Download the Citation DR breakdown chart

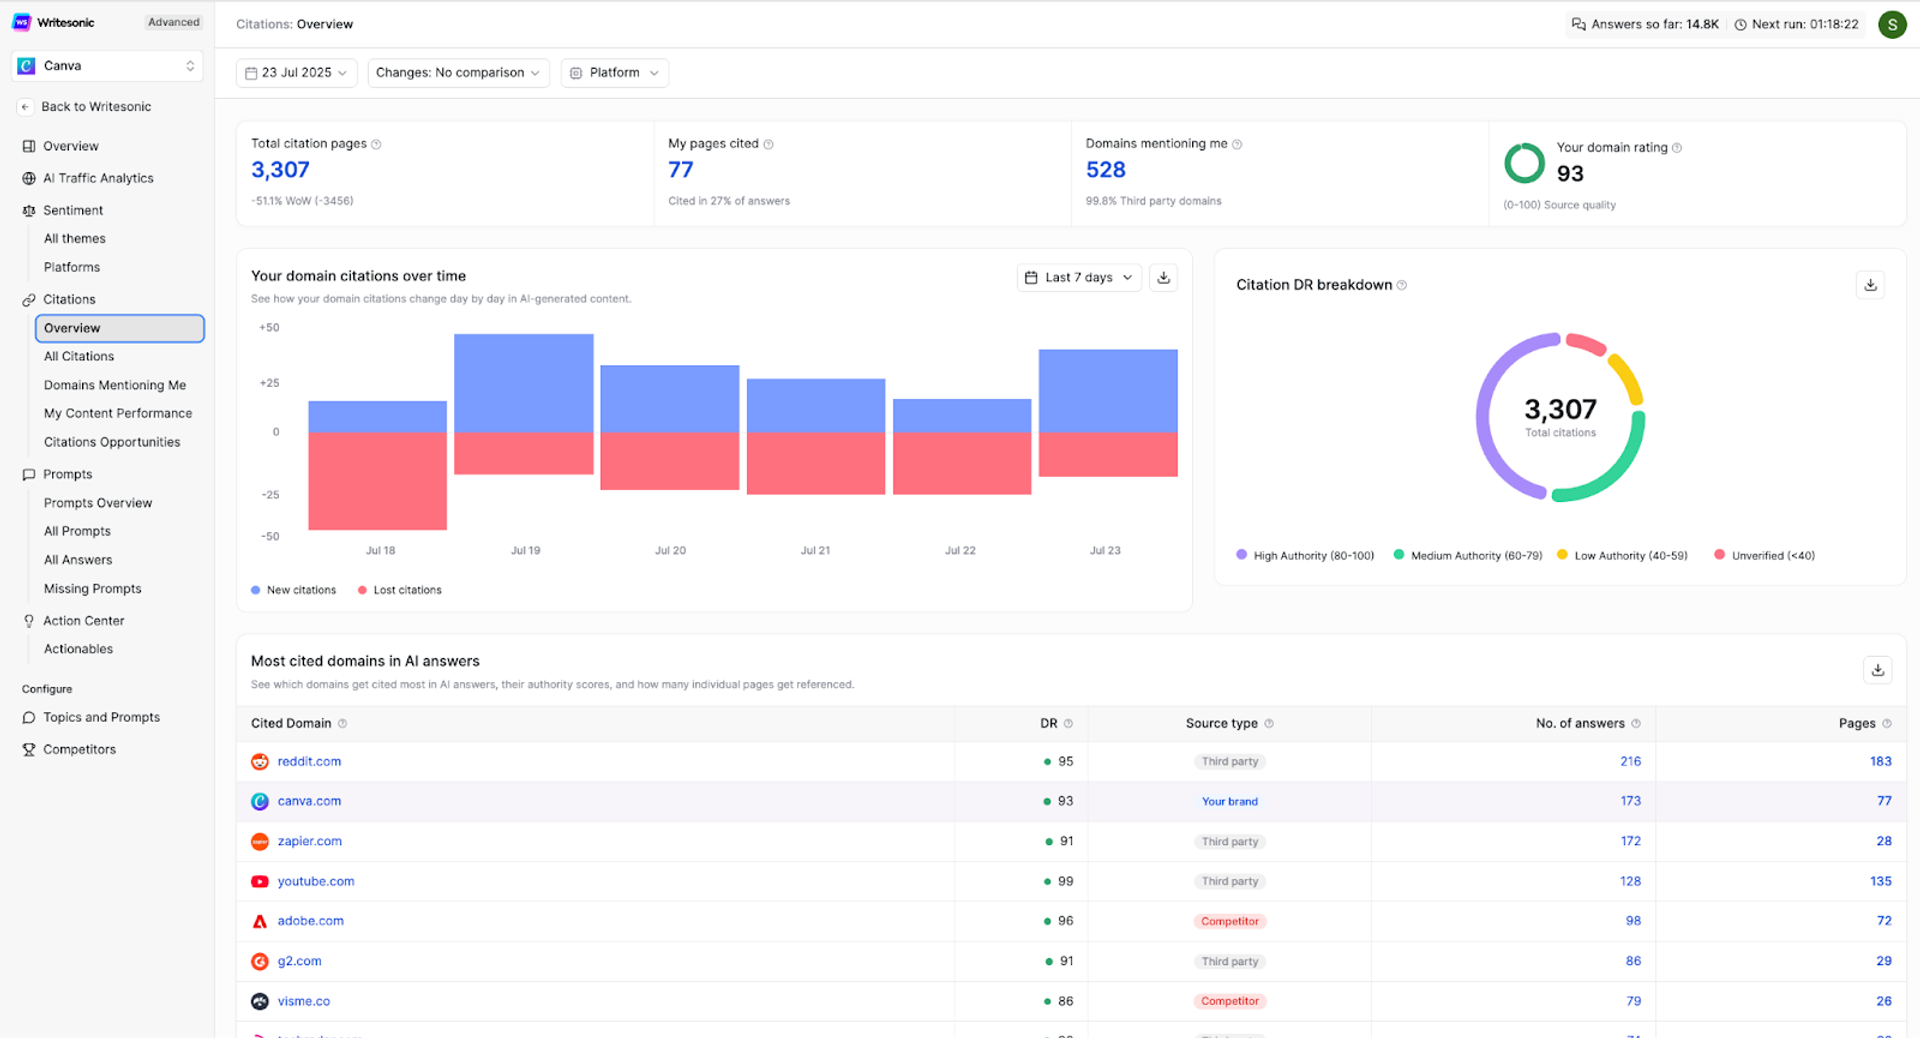(1870, 285)
